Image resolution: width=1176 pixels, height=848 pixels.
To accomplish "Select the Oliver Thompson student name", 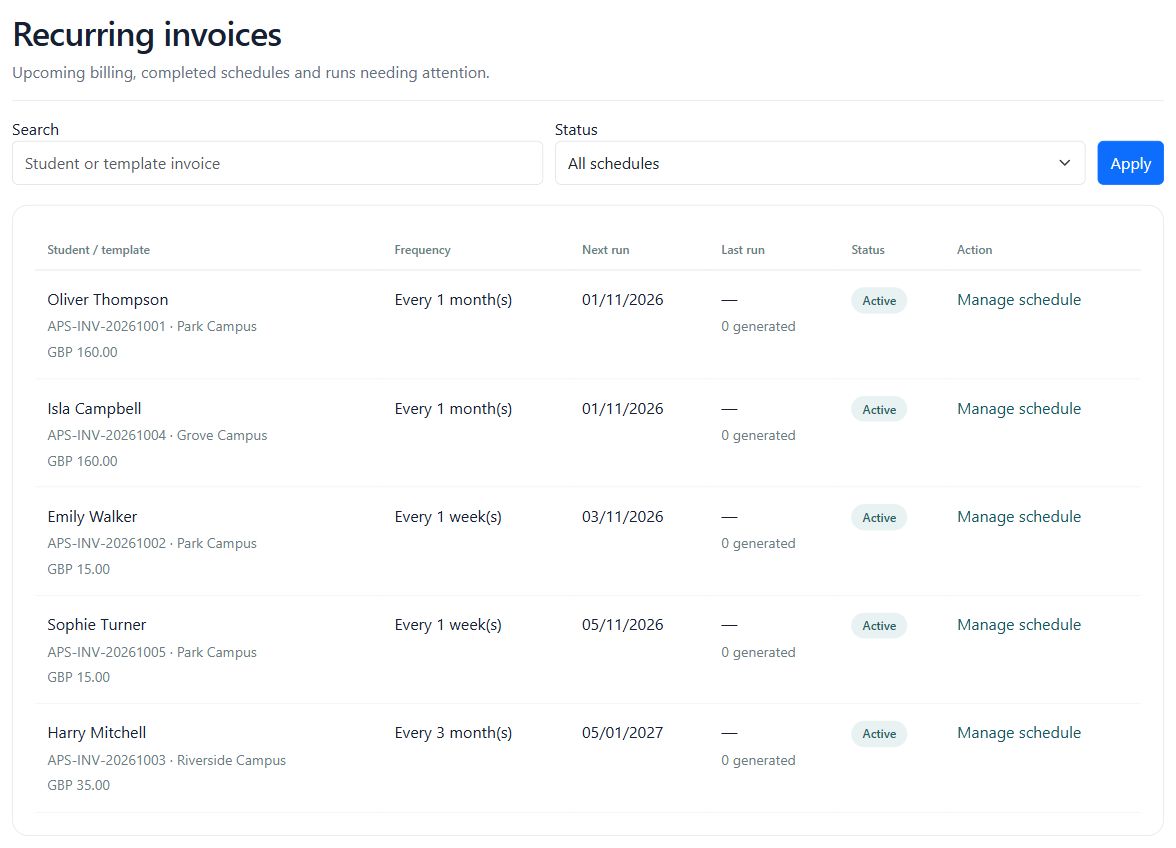I will coord(107,300).
